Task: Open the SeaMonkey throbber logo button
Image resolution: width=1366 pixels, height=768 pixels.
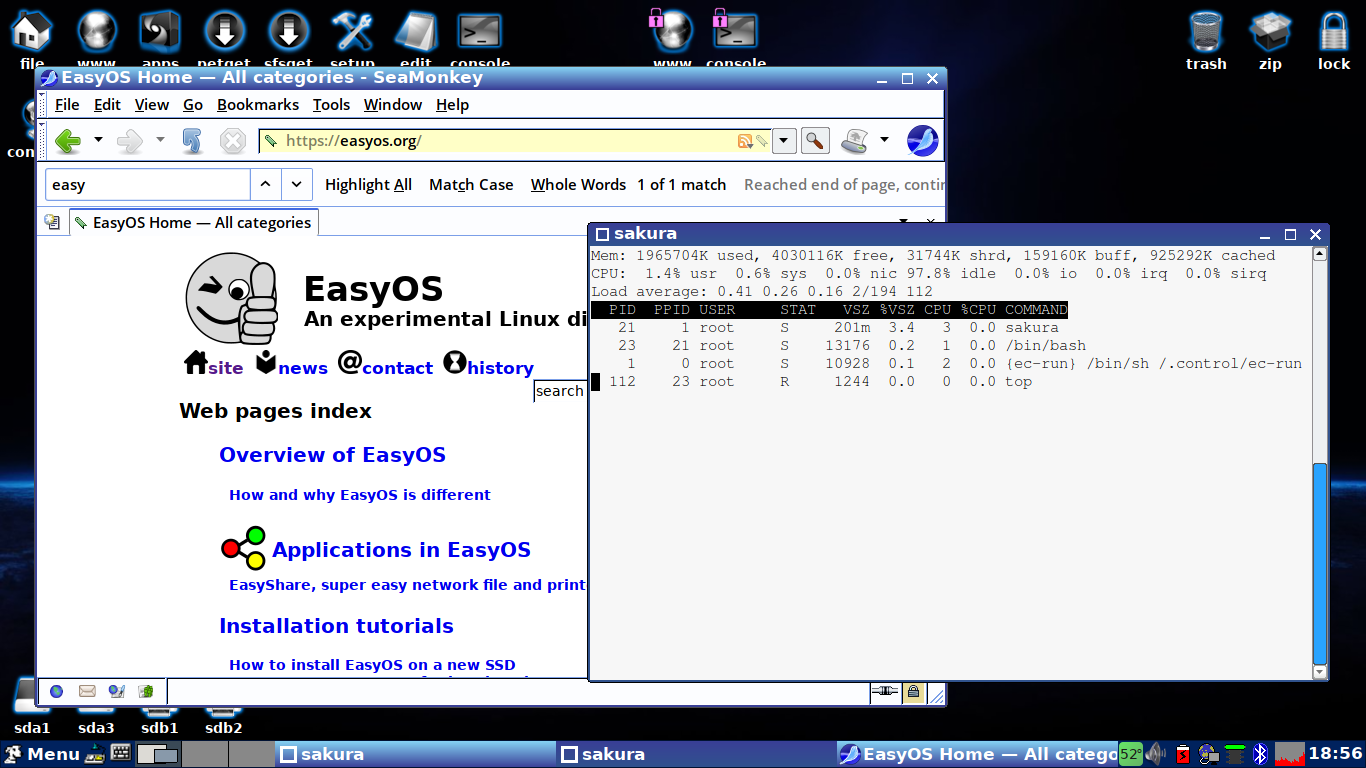Action: pos(922,141)
